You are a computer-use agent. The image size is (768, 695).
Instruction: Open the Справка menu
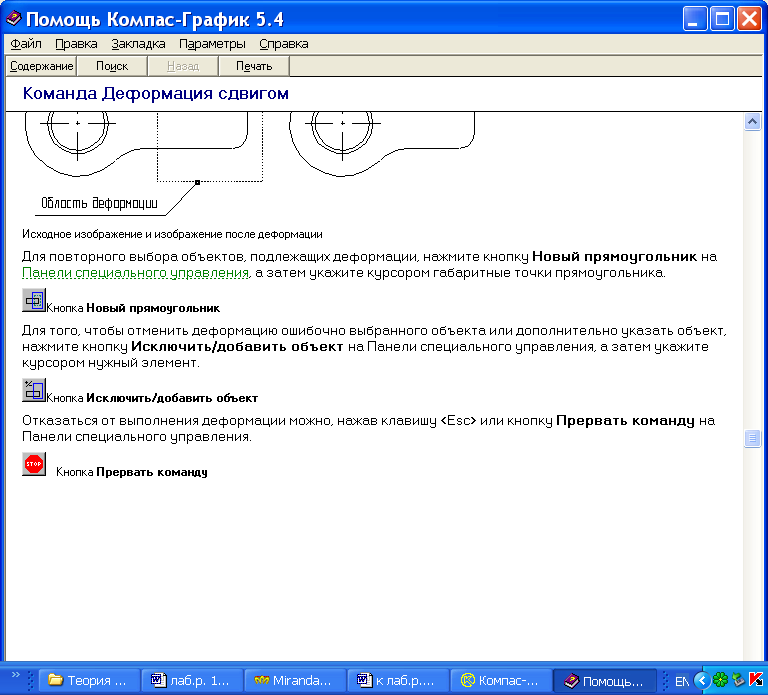tap(284, 44)
